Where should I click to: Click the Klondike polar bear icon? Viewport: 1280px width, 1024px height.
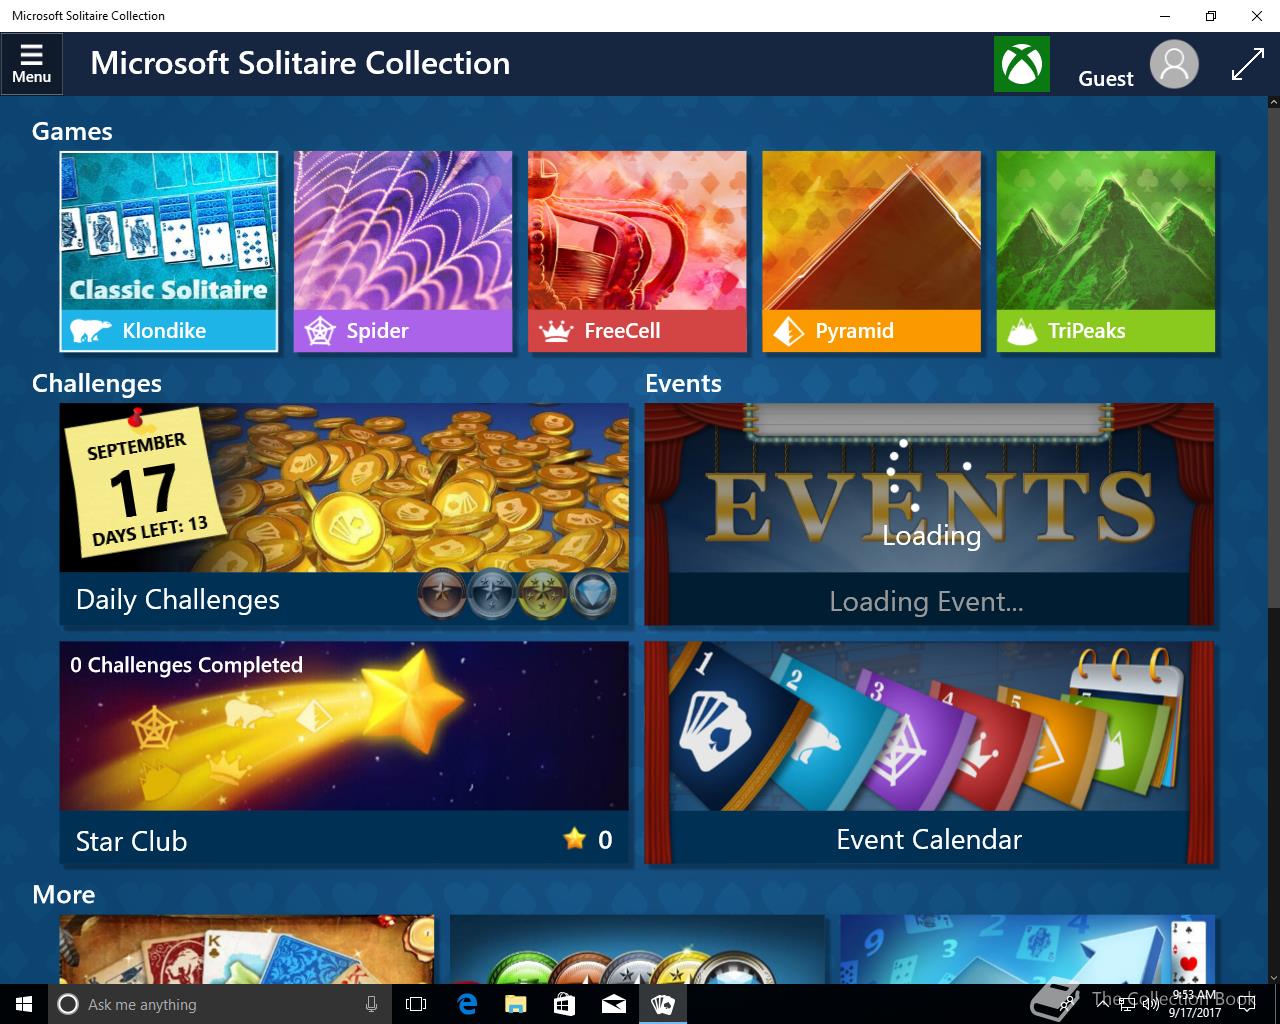click(91, 331)
